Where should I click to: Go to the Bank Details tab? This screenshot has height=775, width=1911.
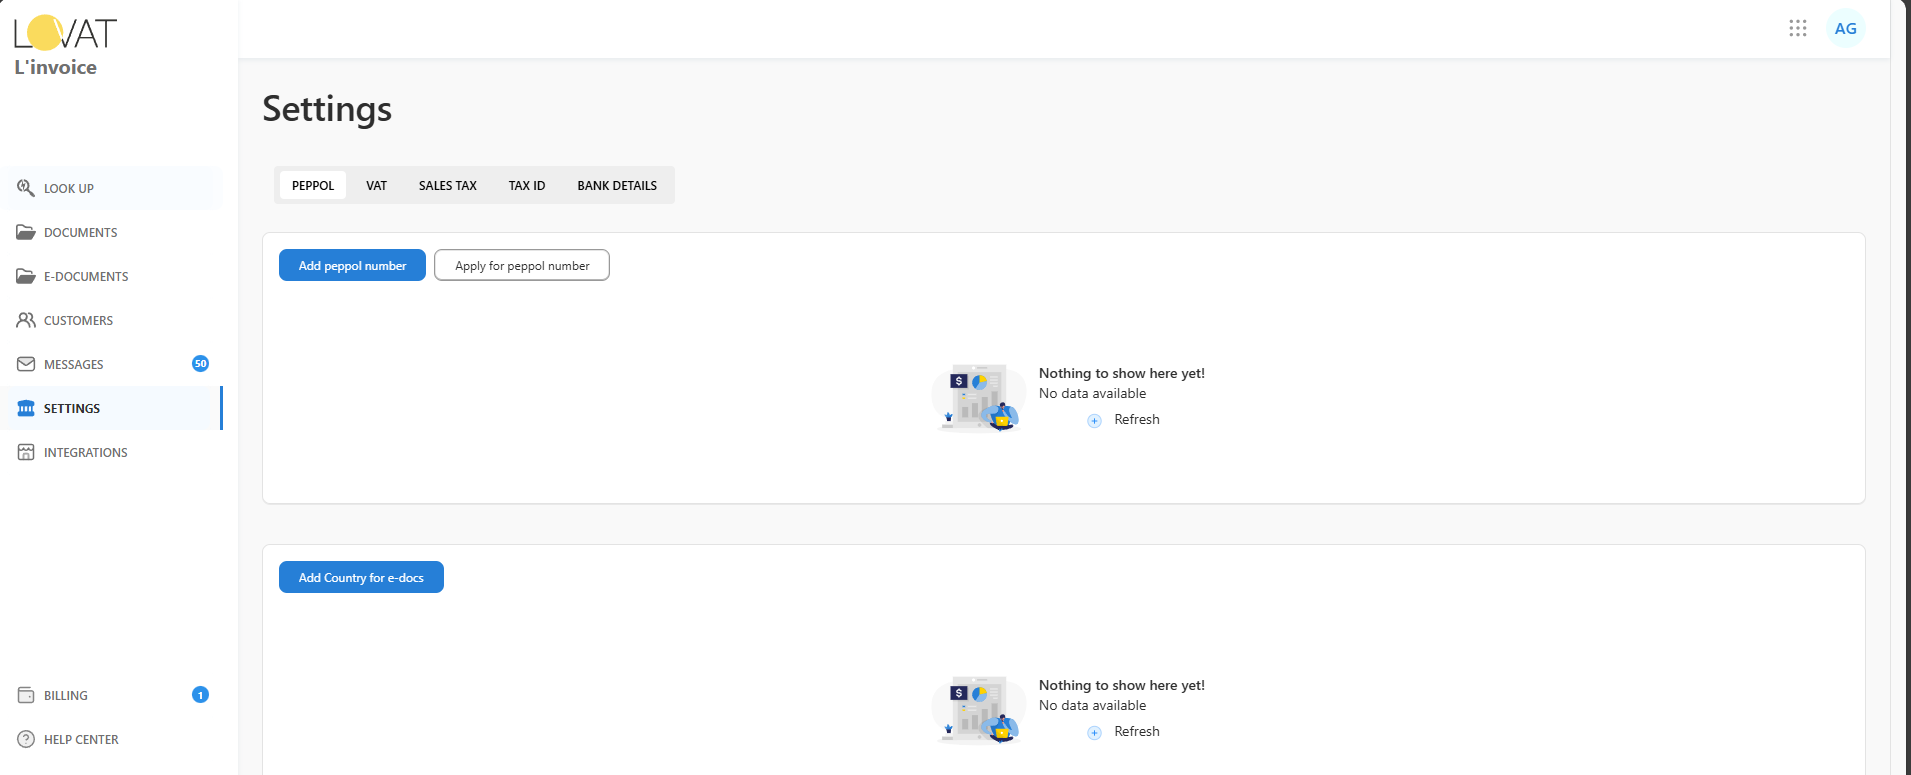coord(616,185)
